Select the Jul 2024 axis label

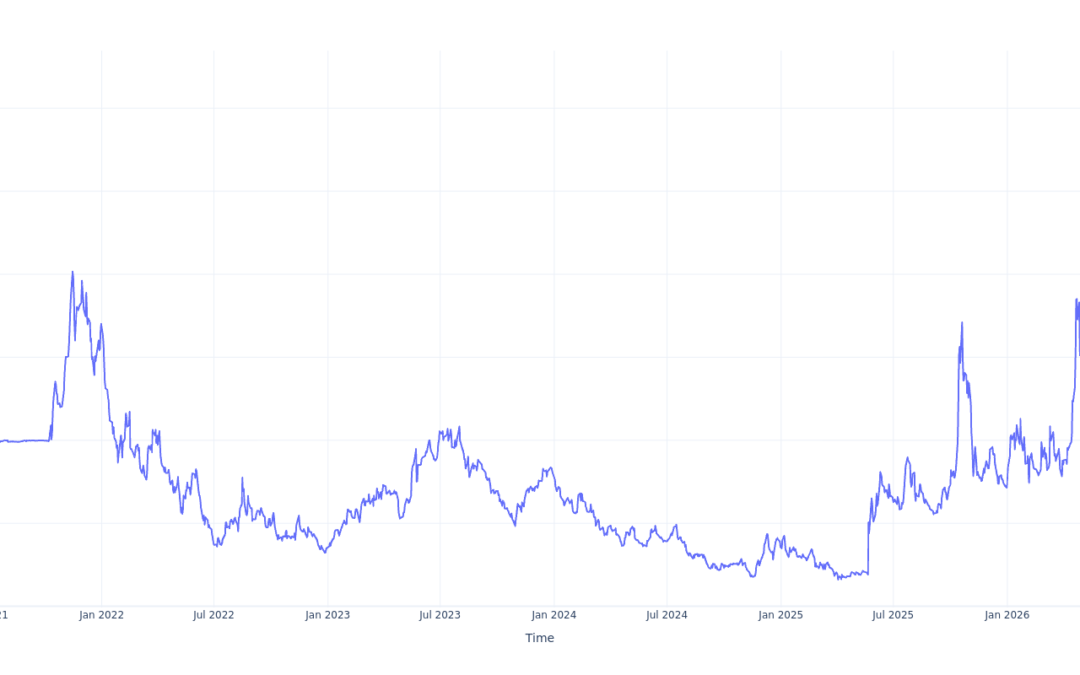coord(666,615)
